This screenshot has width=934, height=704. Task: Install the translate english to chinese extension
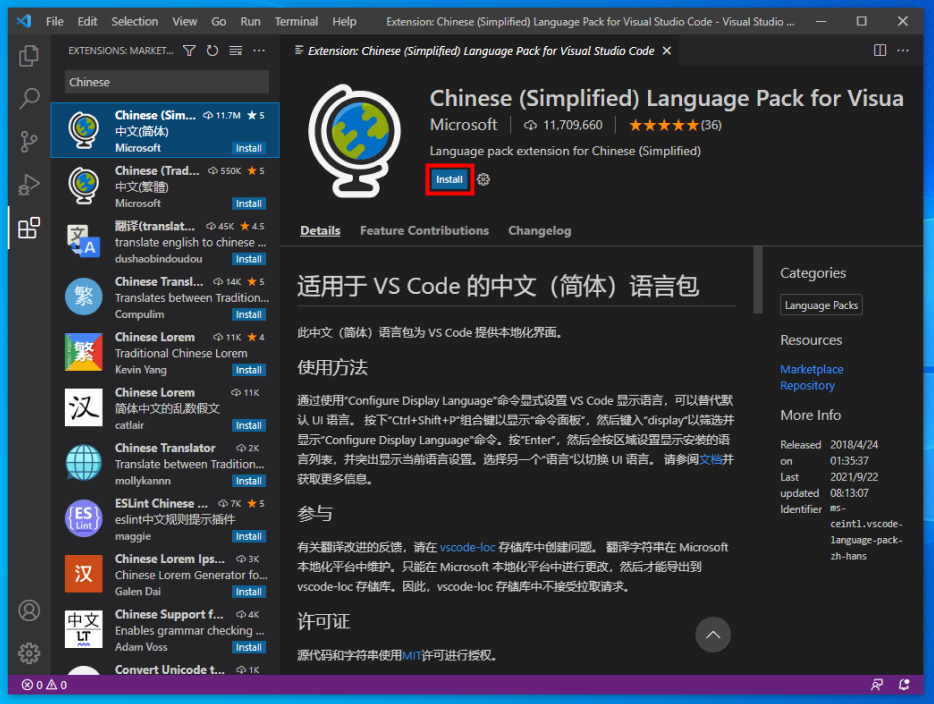(248, 259)
